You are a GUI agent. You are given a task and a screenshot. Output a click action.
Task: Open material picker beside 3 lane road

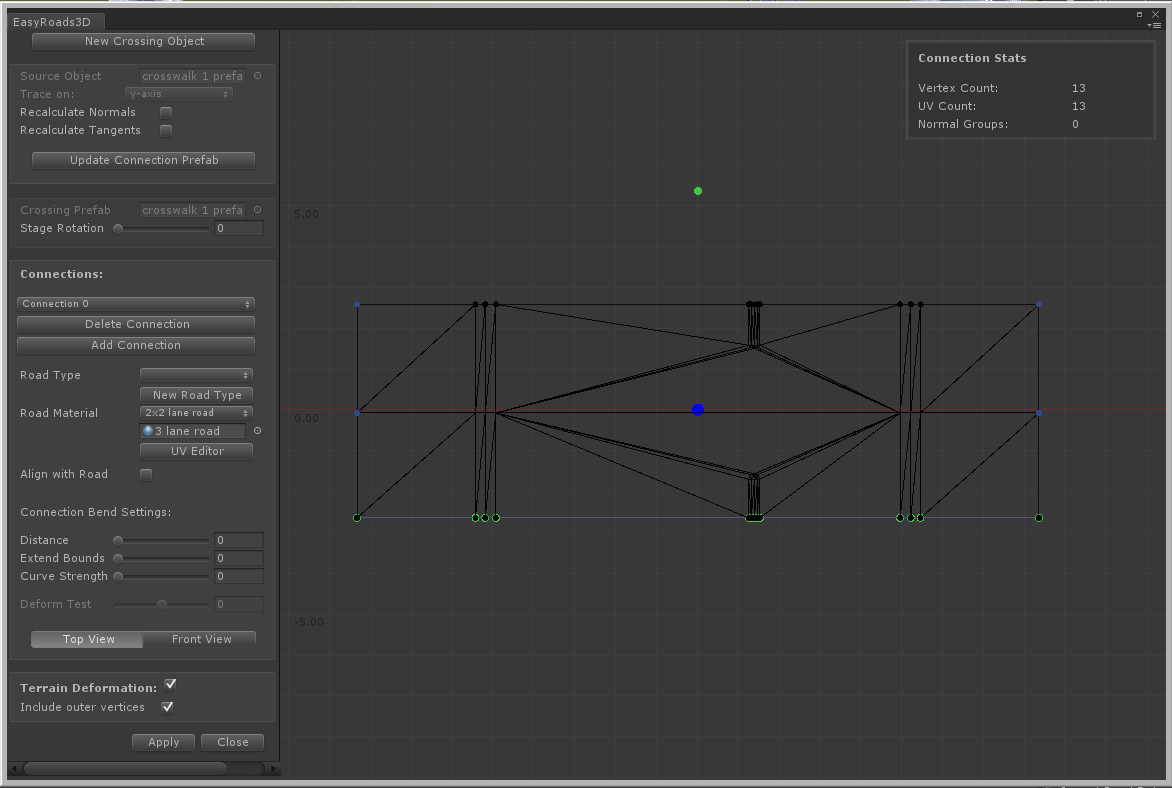point(258,431)
